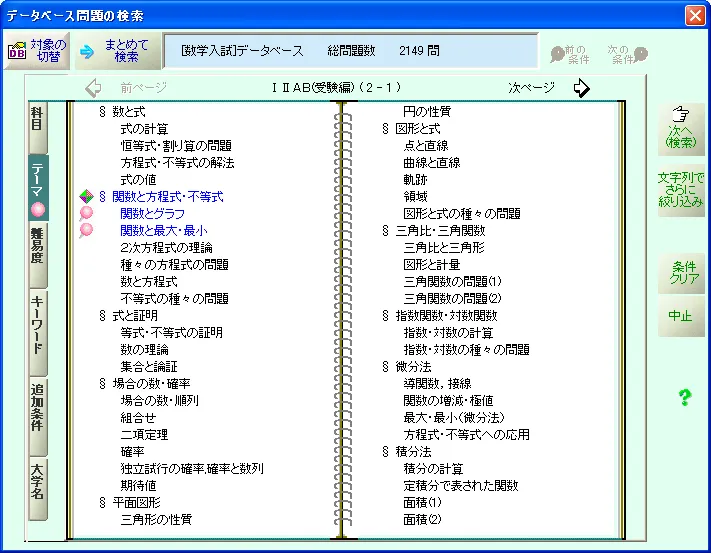This screenshot has width=711, height=553.
Task: Select section § 式と証明
Action: pyautogui.click(x=128, y=315)
